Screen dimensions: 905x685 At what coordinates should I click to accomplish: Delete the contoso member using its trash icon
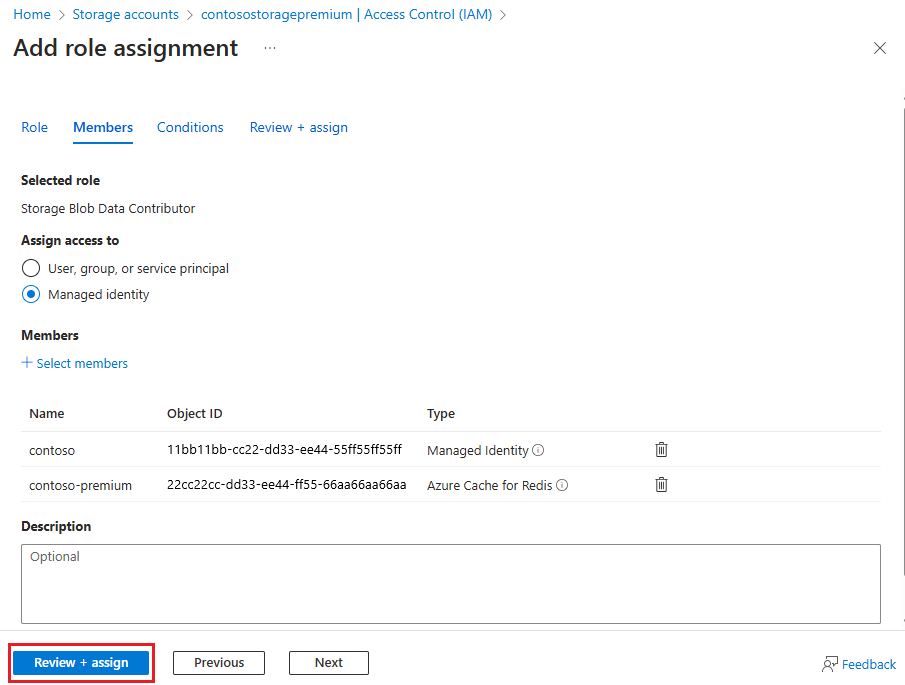[x=661, y=449]
